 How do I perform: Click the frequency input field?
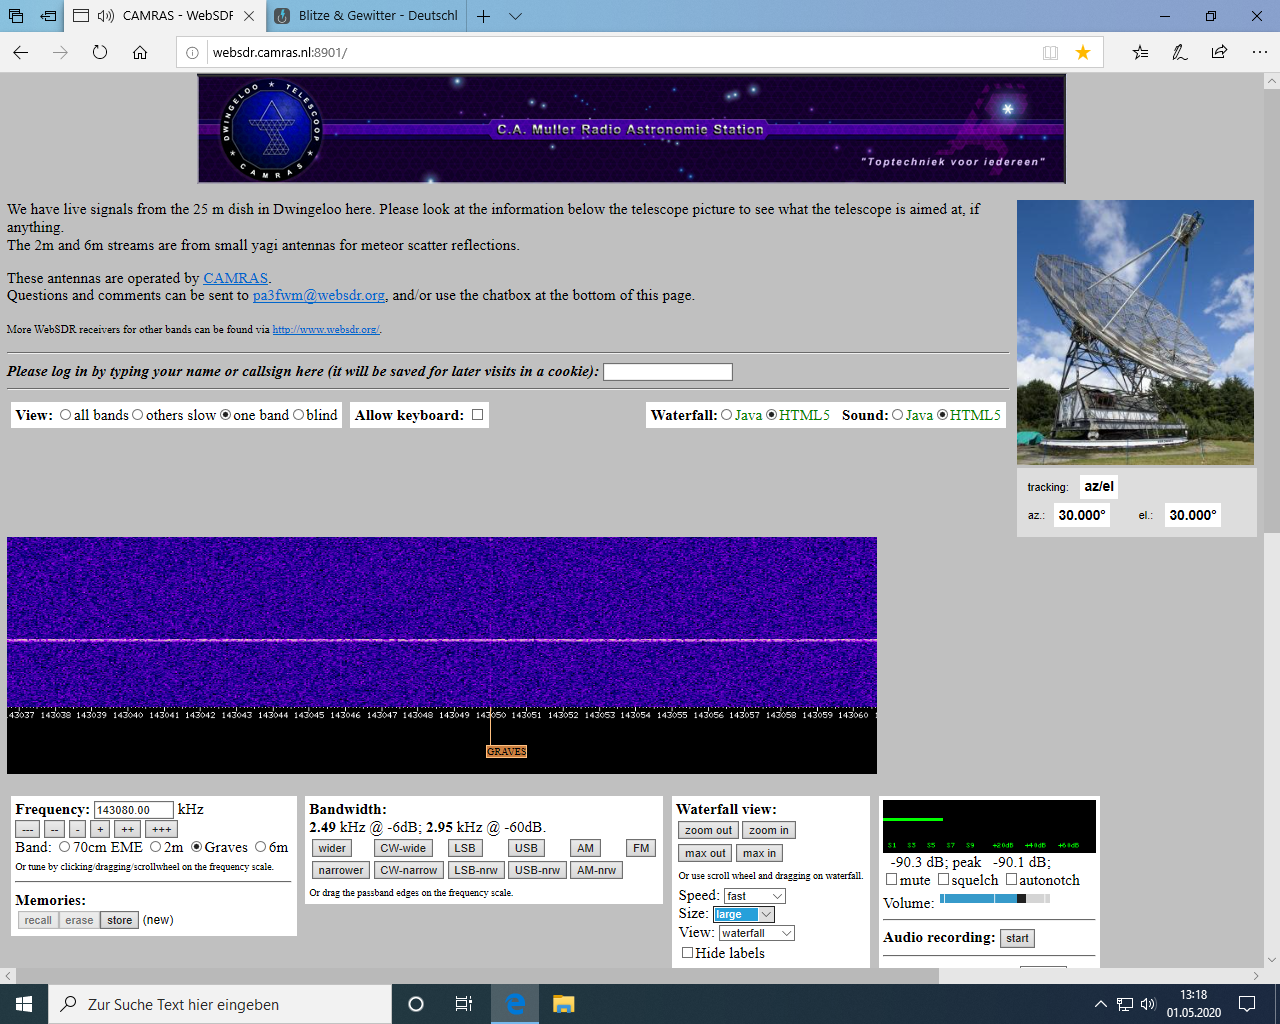coord(134,810)
